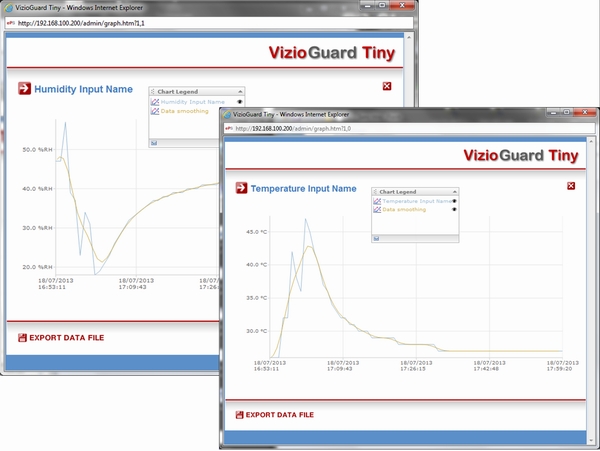600x451 pixels.
Task: Close the humidity graph with red X
Action: (x=387, y=86)
